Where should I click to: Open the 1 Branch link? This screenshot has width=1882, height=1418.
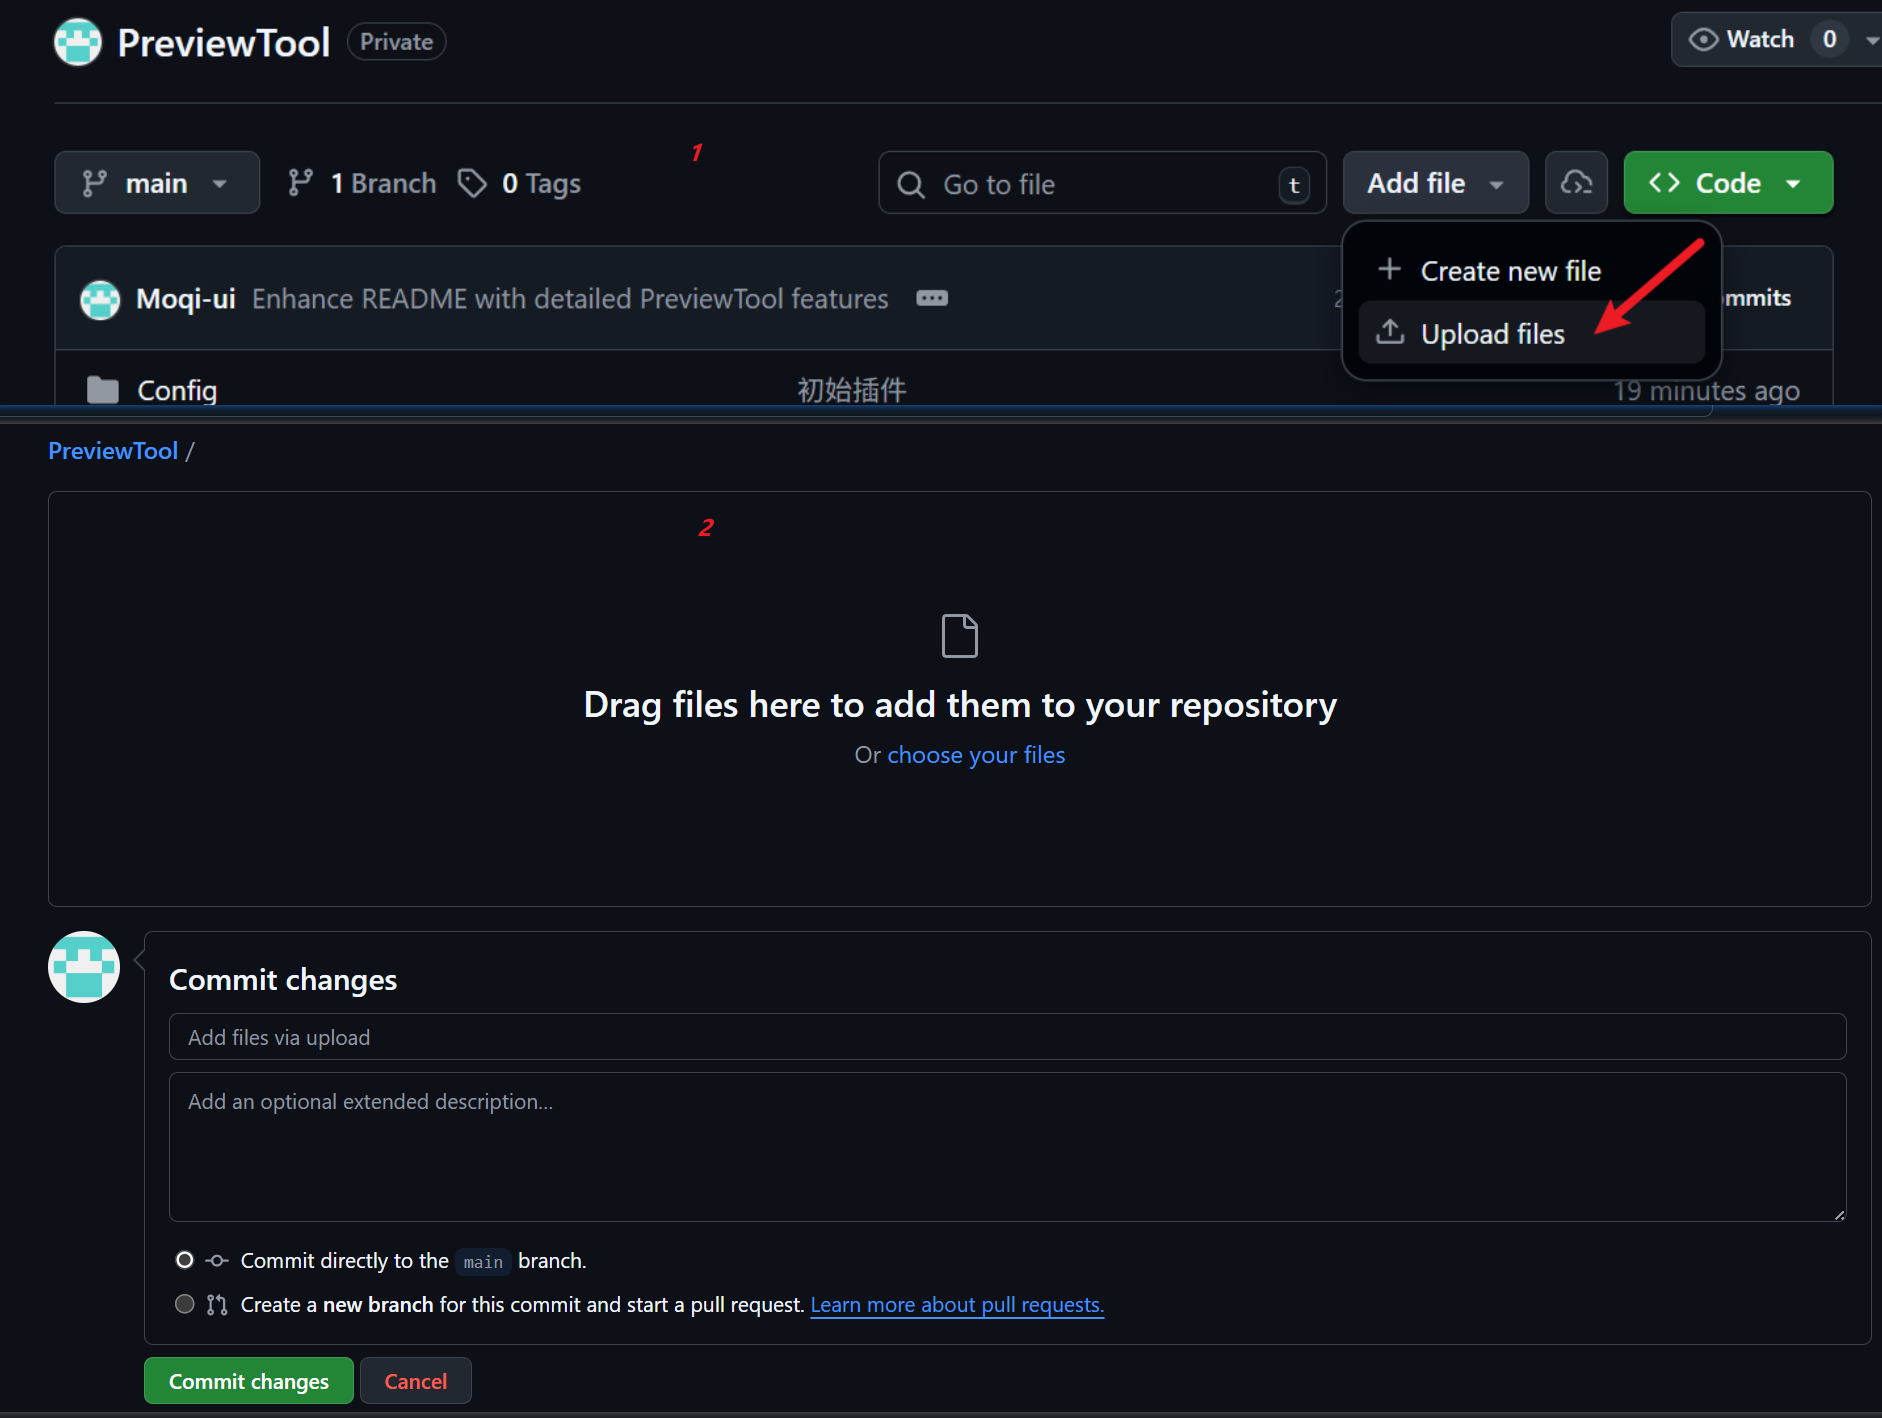(x=362, y=183)
